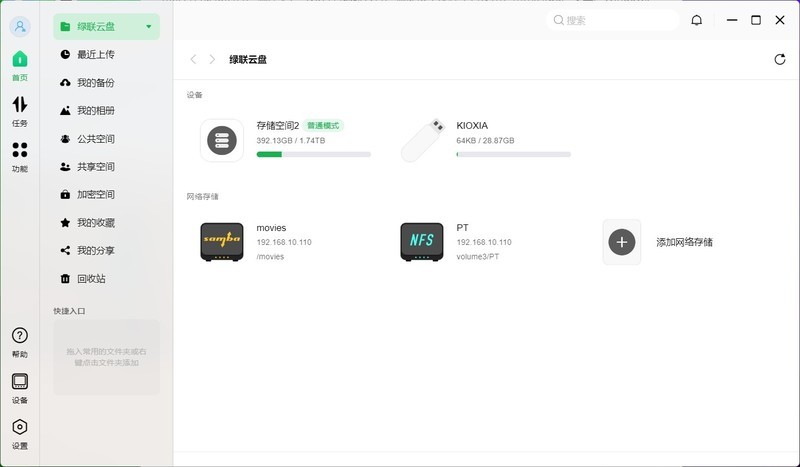The image size is (800, 467).
Task: Click the 64KB / 28.87GB capacity text
Action: coord(485,140)
